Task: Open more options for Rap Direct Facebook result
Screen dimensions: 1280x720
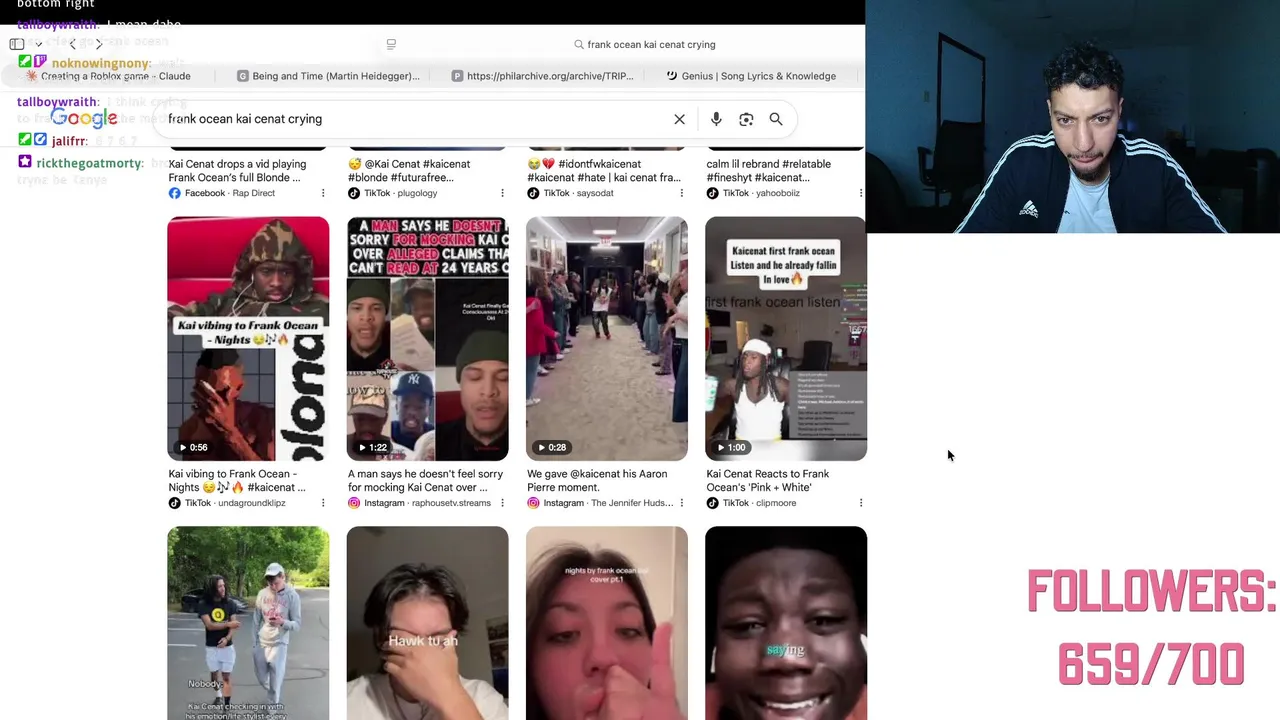Action: [323, 193]
